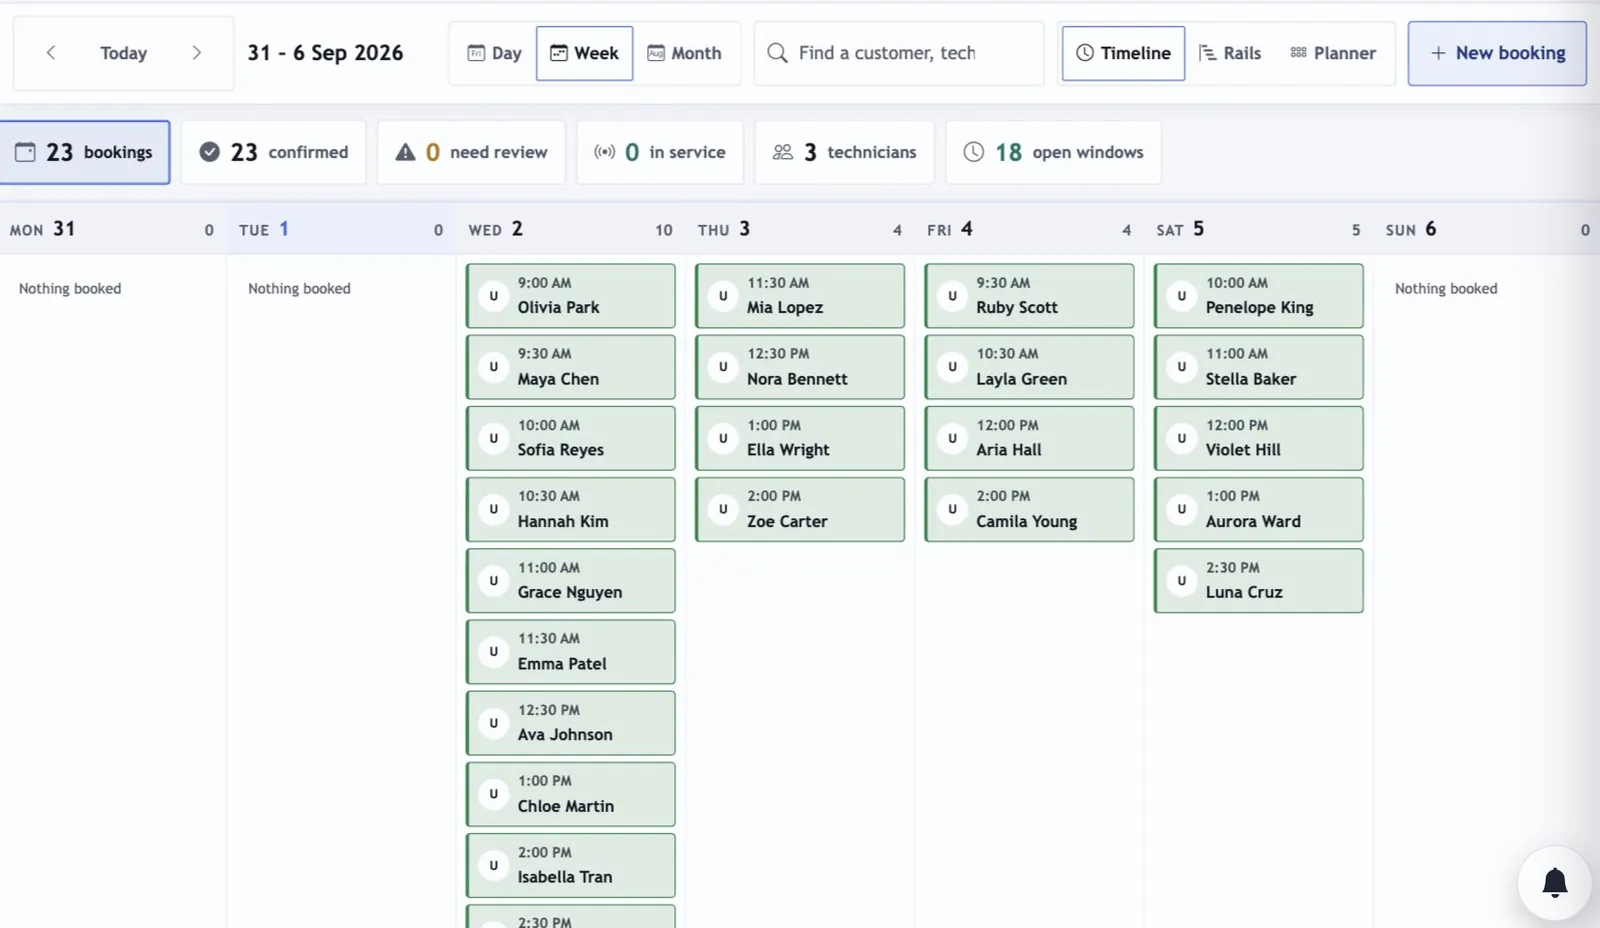Viewport: 1600px width, 928px height.
Task: Click the U avatar on Luna Cruz booking
Action: click(x=1181, y=580)
